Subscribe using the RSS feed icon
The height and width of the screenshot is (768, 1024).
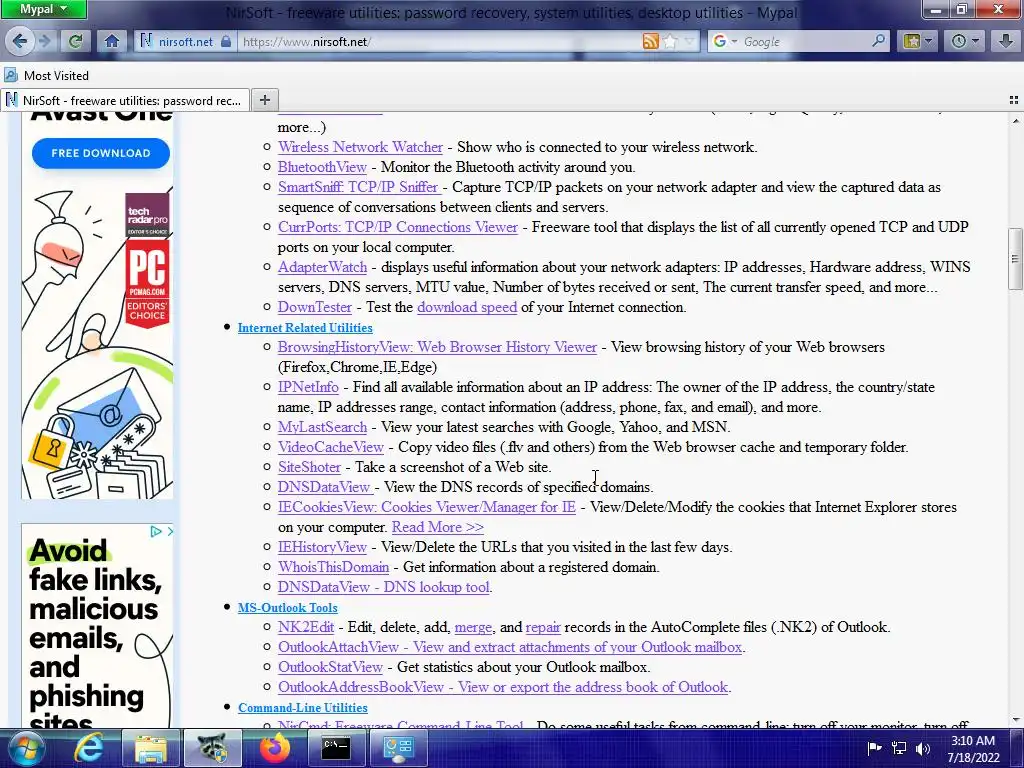tap(650, 42)
